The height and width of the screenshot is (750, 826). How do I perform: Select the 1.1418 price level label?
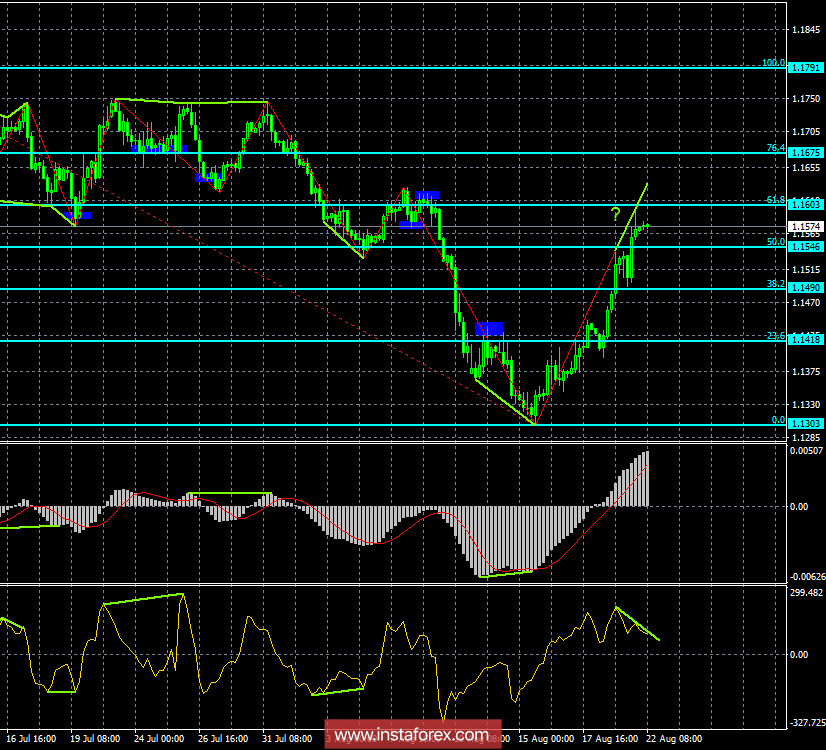click(x=805, y=341)
